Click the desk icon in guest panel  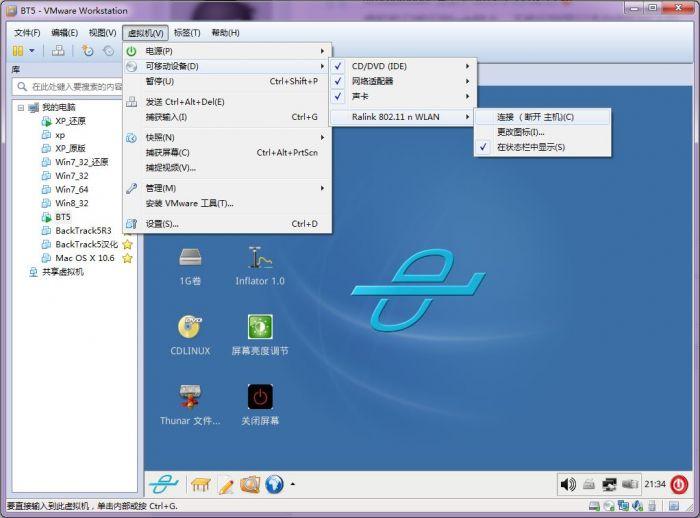click(x=201, y=485)
